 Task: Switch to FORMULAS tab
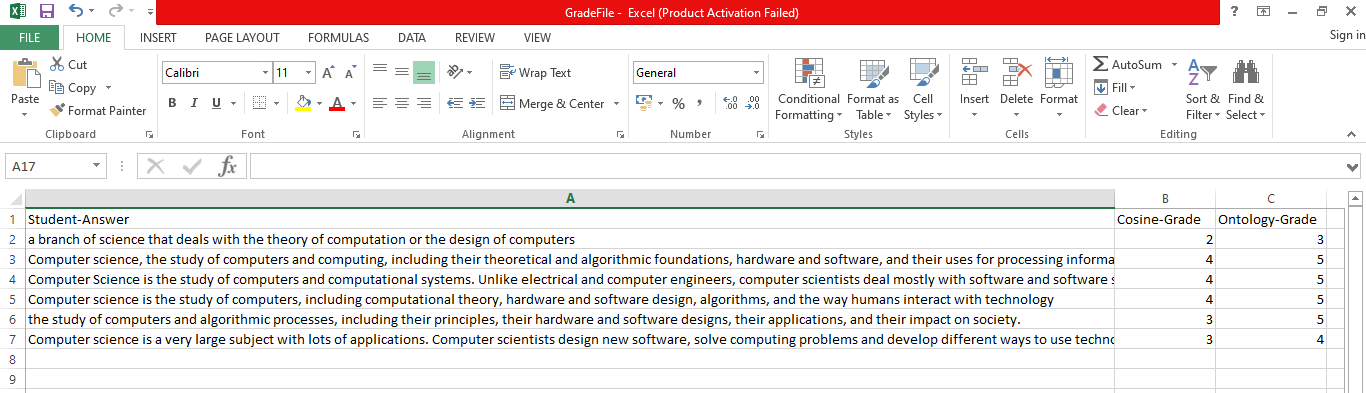pos(338,37)
